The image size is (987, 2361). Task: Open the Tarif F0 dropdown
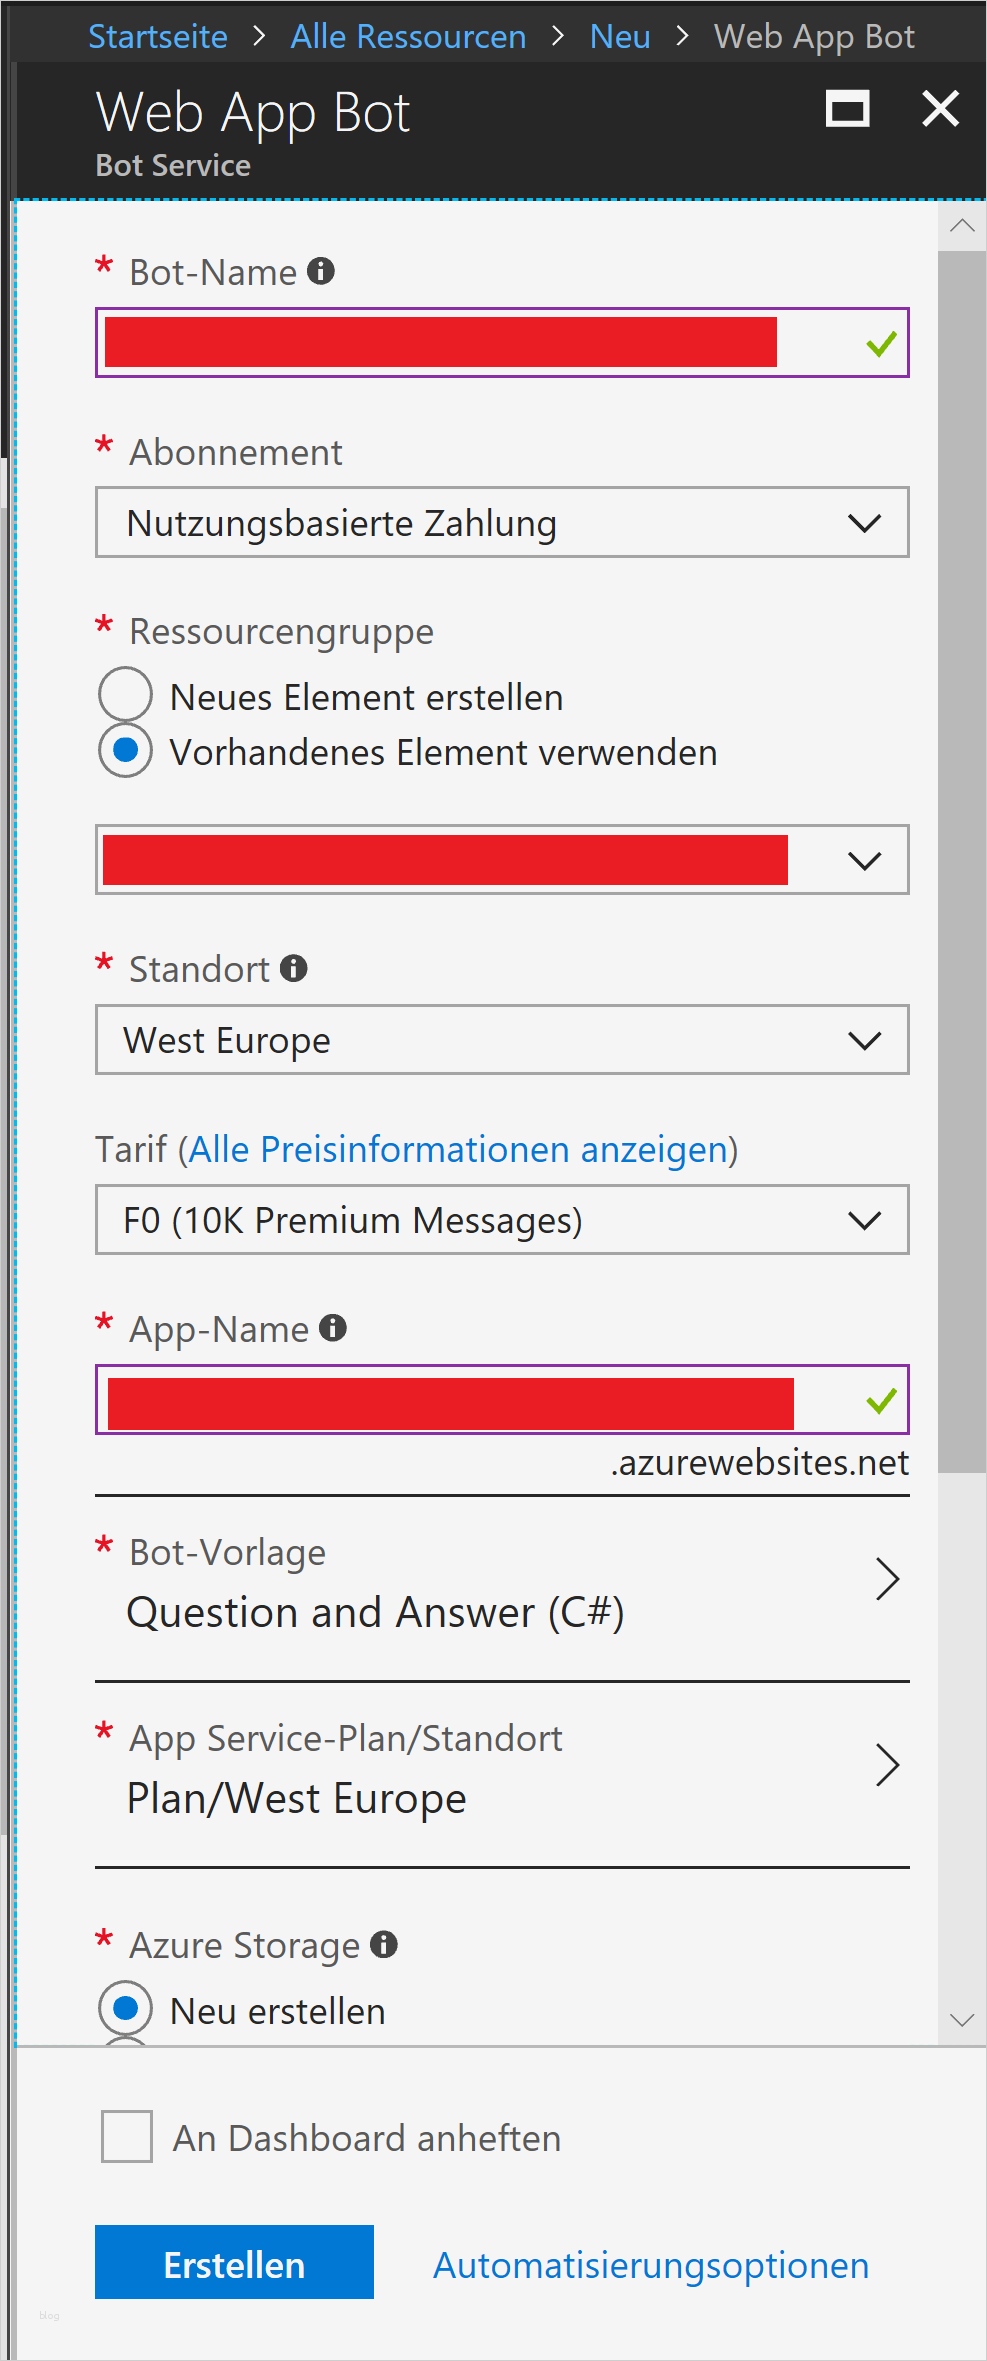tap(502, 1220)
